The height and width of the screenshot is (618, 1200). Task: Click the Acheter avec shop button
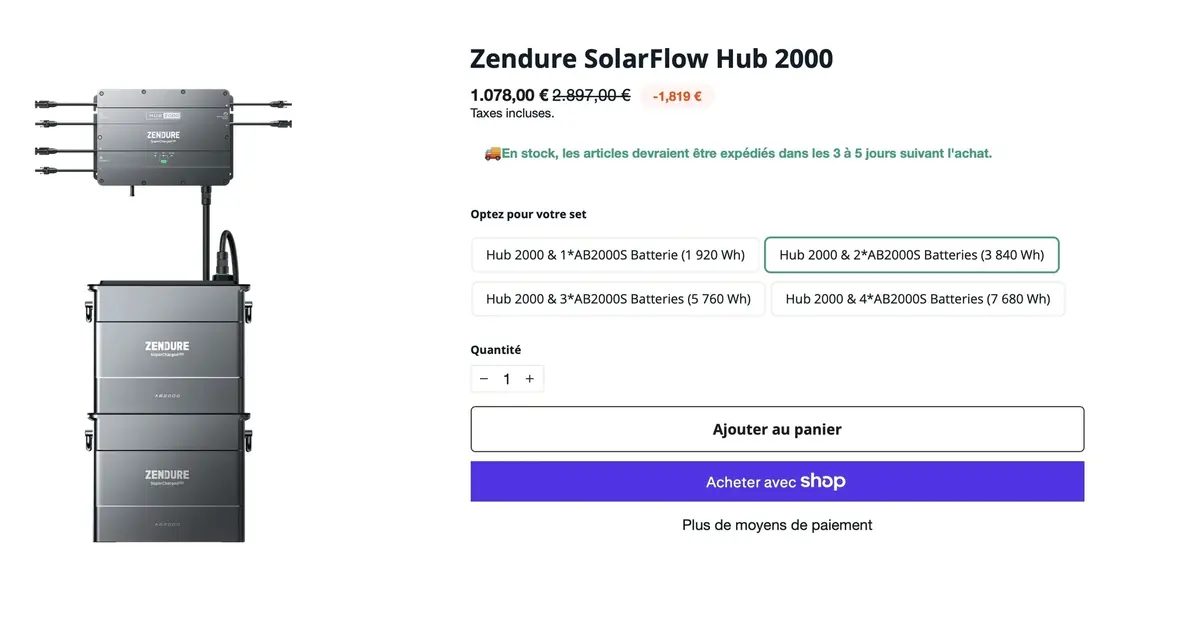777,481
